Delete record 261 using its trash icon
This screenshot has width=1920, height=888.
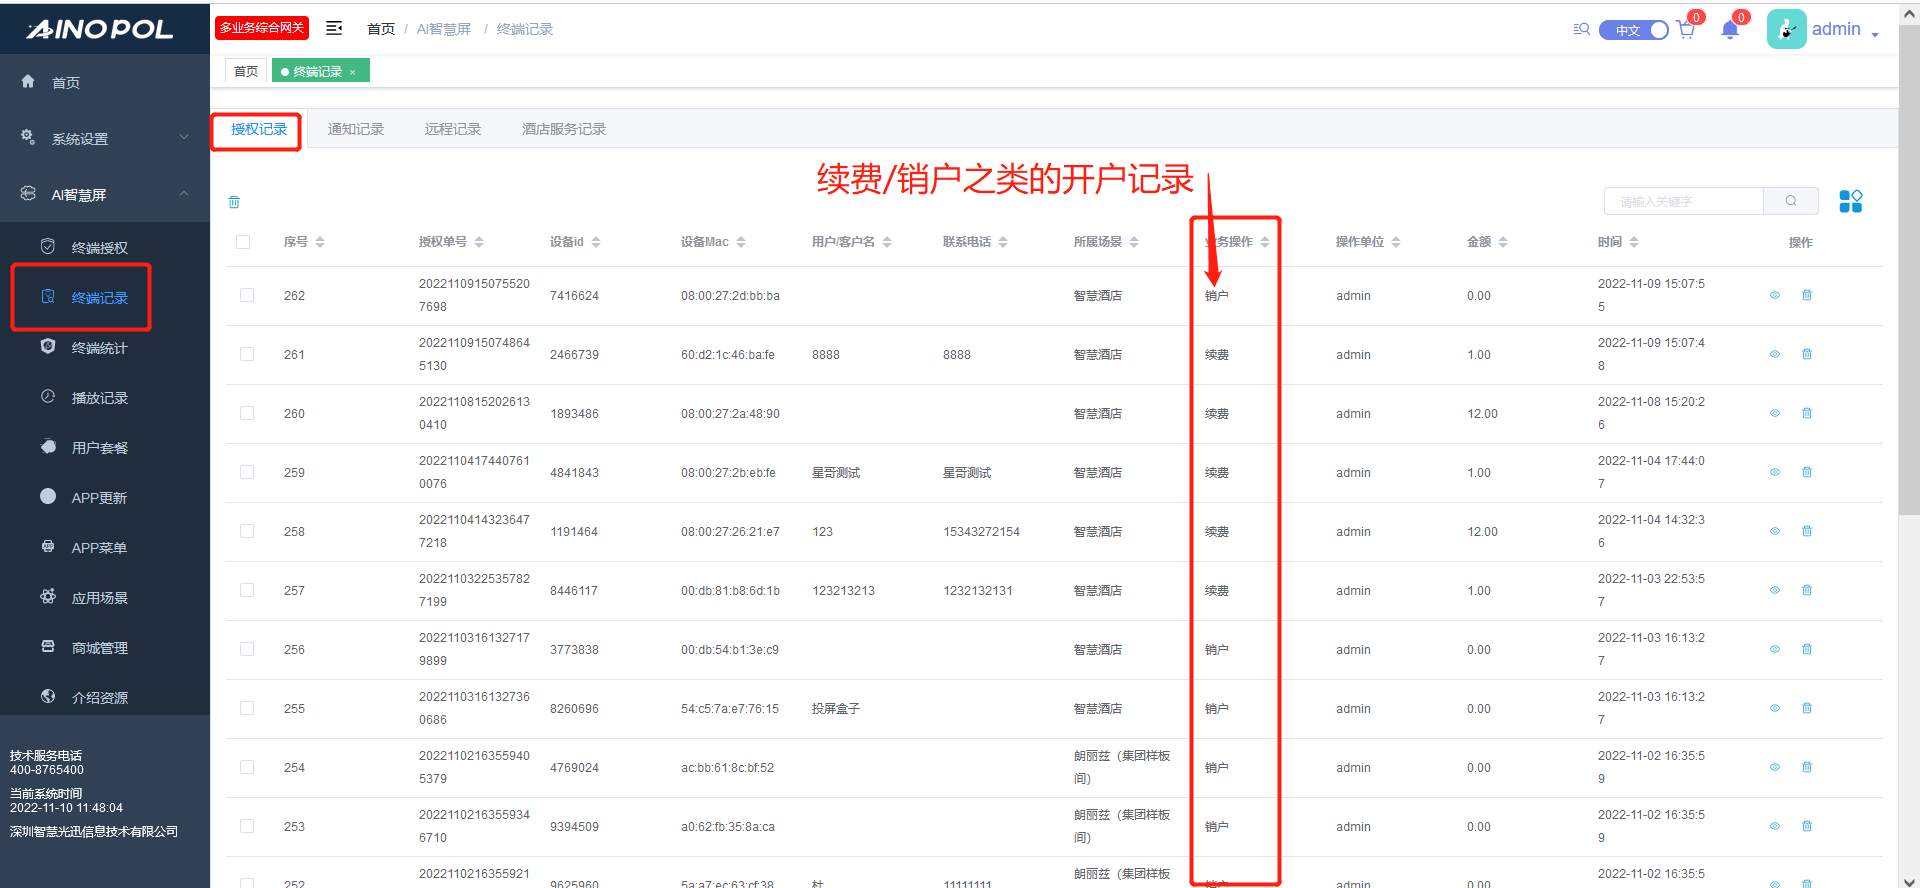(x=1807, y=354)
